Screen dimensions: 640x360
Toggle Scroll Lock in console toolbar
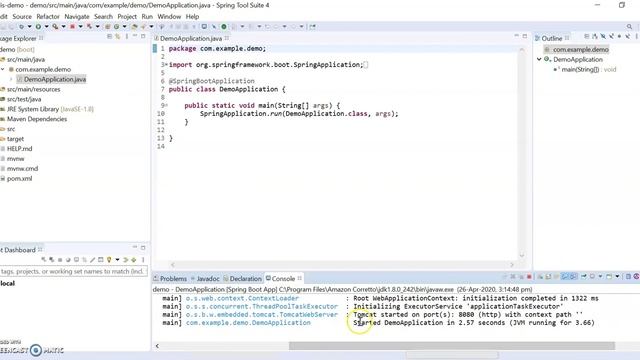pos(548,277)
